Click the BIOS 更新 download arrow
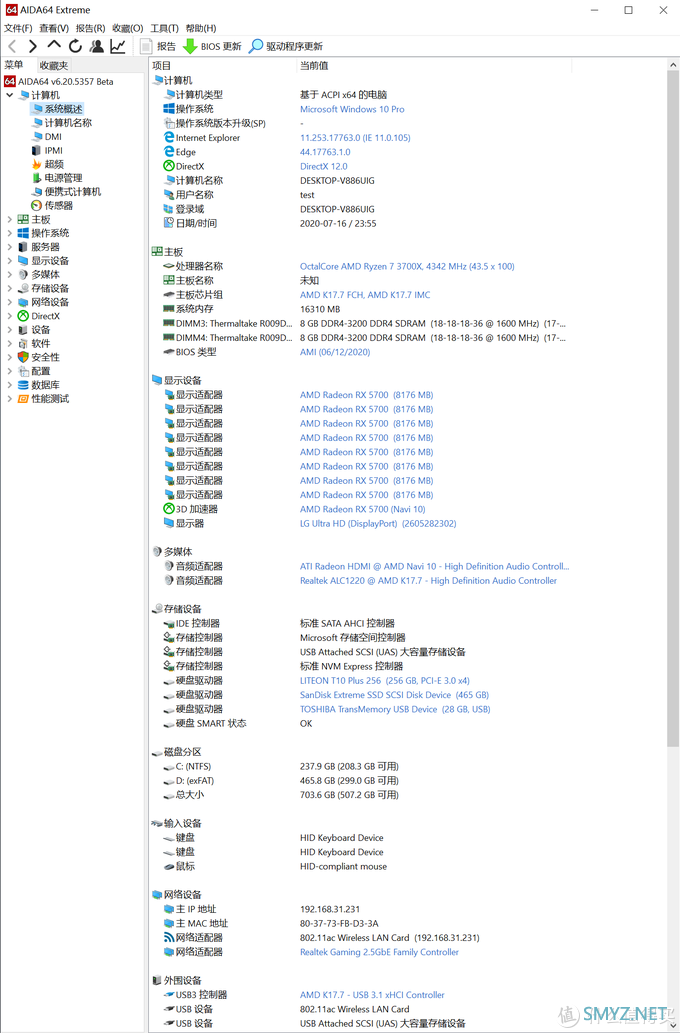This screenshot has width=680, height=1033. [x=190, y=46]
